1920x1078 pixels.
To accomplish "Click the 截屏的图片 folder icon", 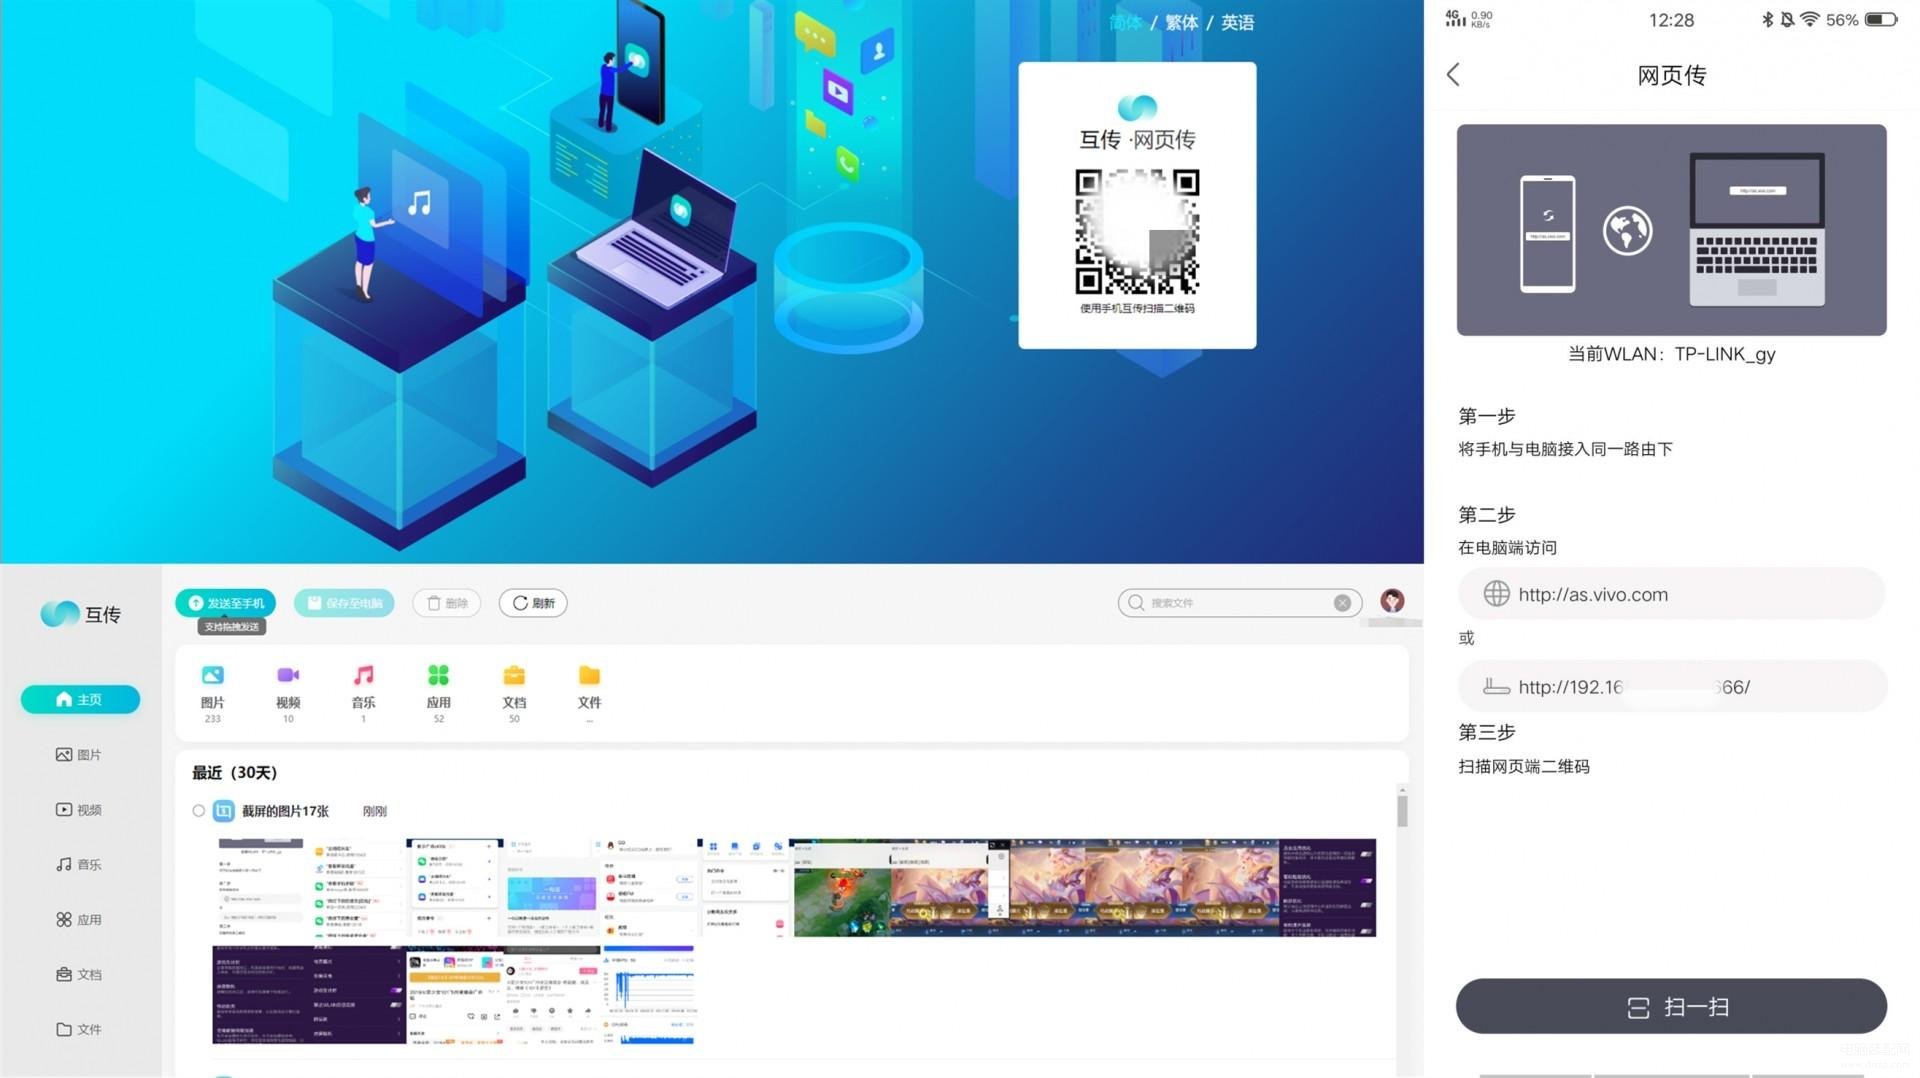I will click(224, 811).
